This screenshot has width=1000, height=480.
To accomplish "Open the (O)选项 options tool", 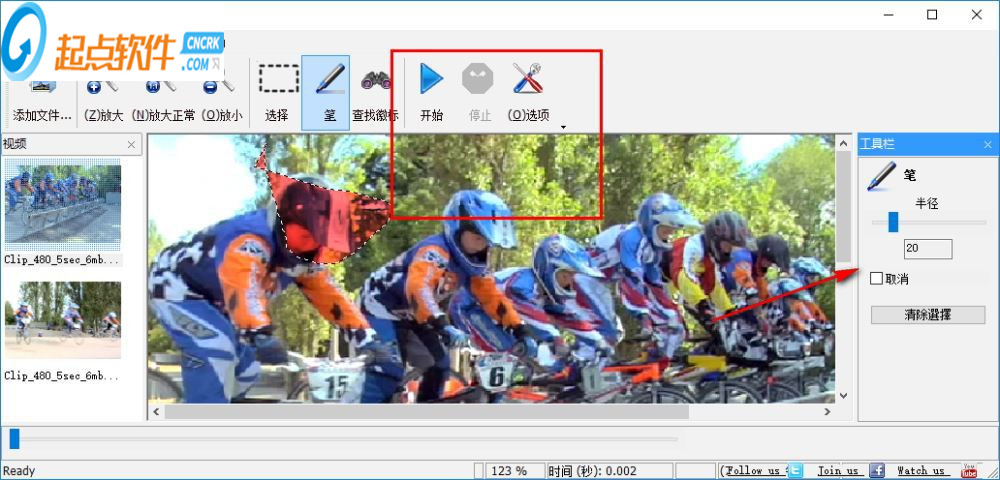I will (528, 92).
